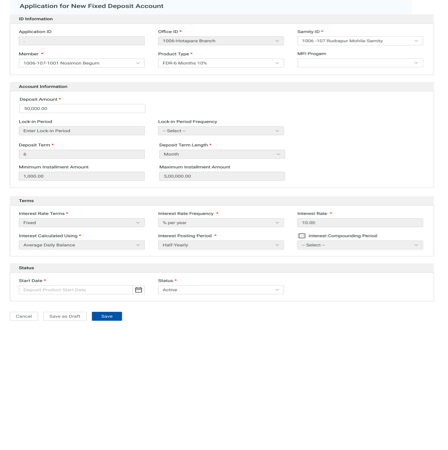Expand Interest Posting Period dropdown
The width and height of the screenshot is (448, 450).
tap(221, 245)
